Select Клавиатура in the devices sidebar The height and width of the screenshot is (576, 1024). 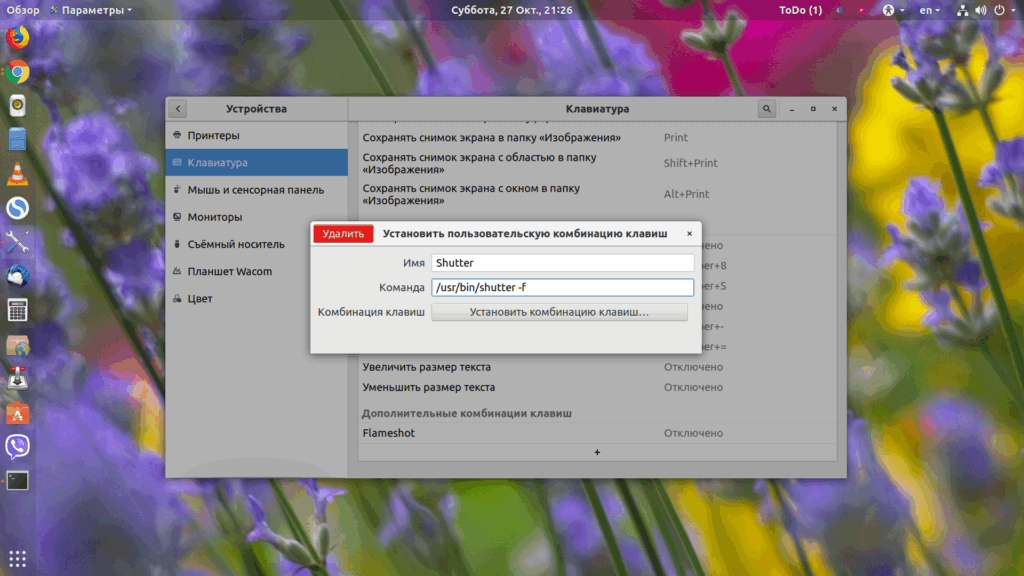click(x=257, y=163)
